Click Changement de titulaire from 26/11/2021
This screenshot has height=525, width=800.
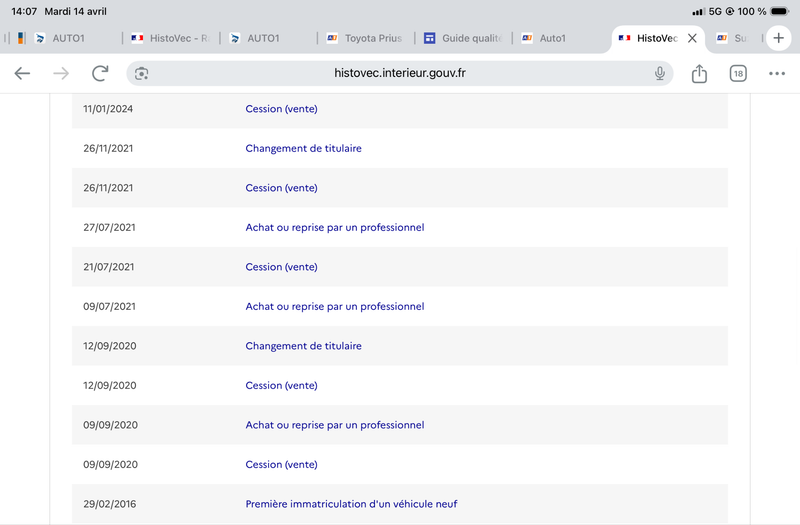pyautogui.click(x=303, y=148)
